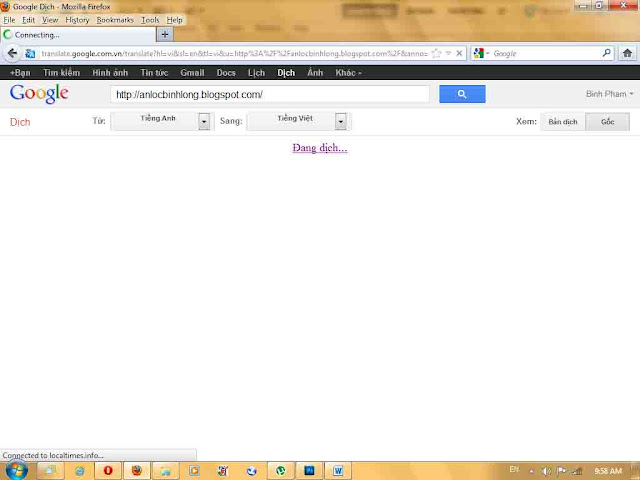
Task: Go to Hình ảnh in Google bar
Action: [110, 73]
